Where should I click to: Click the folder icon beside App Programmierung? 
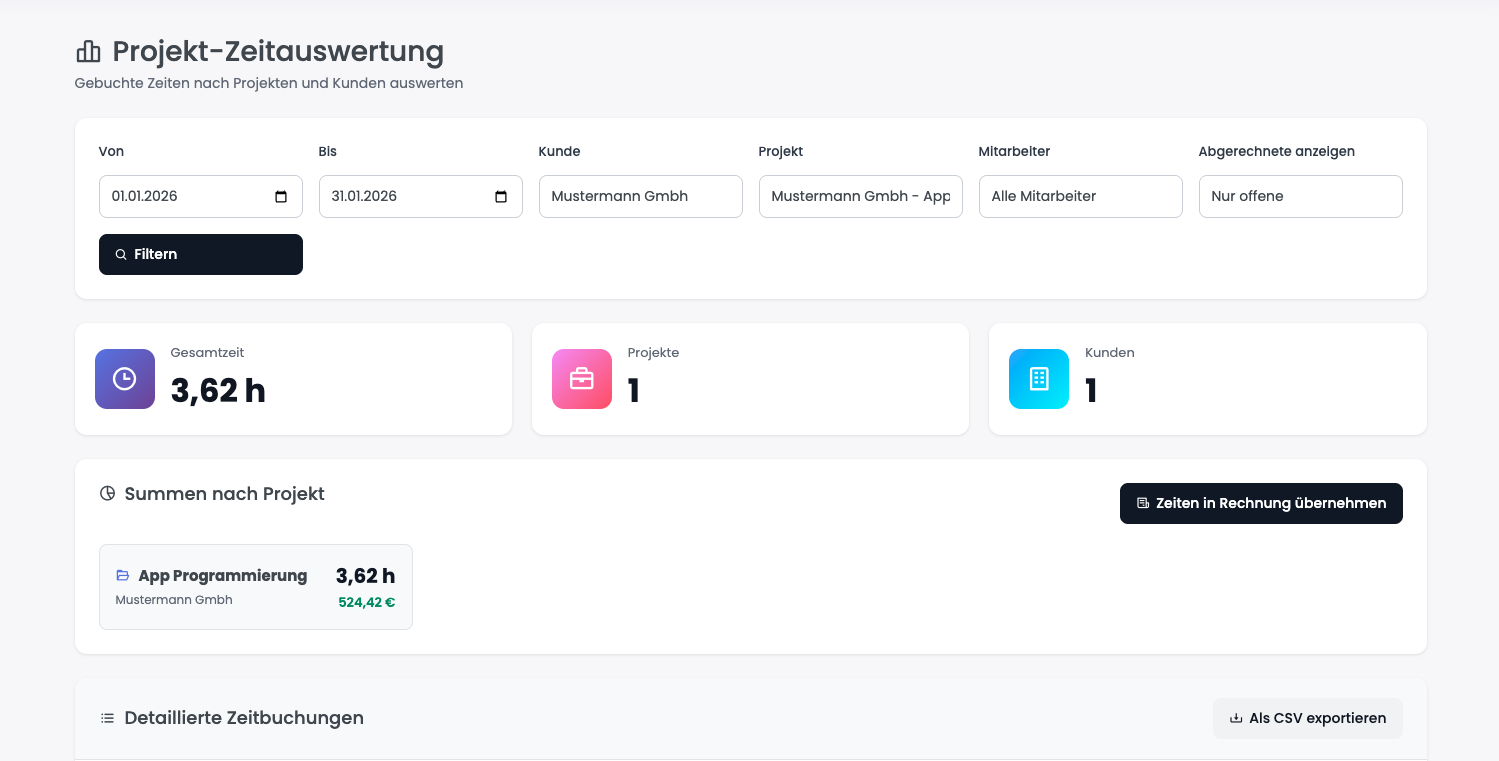[122, 575]
